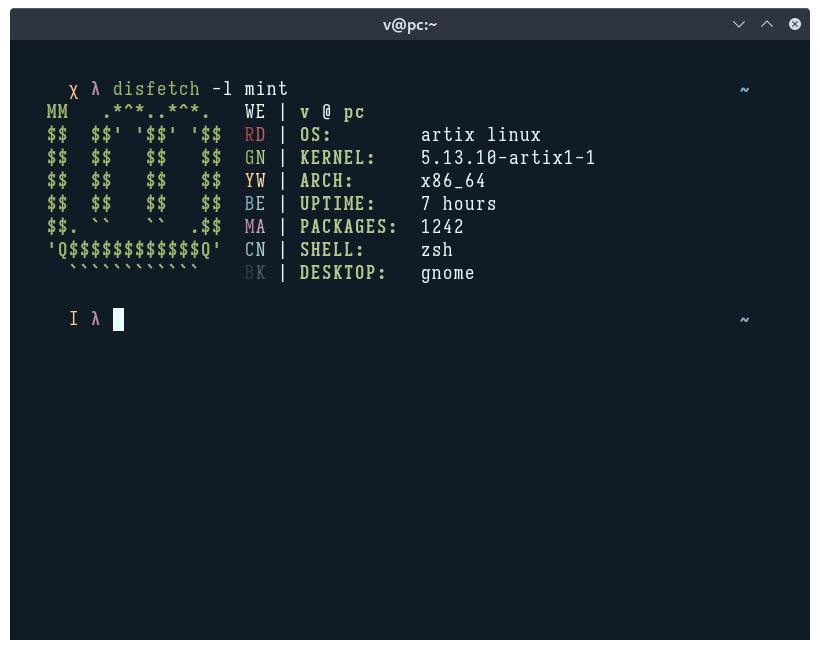Click the 'disfetch' command word
This screenshot has width=820, height=650.
pos(156,89)
